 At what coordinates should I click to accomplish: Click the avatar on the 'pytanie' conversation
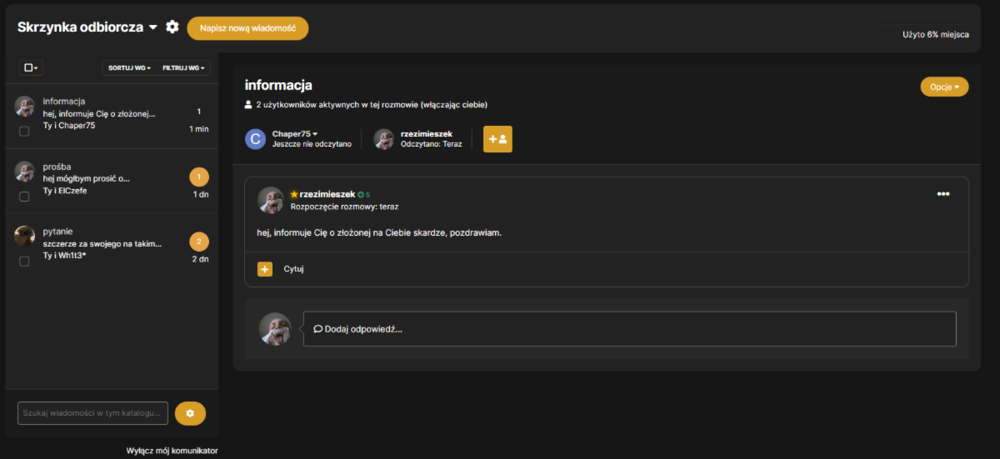pos(24,236)
